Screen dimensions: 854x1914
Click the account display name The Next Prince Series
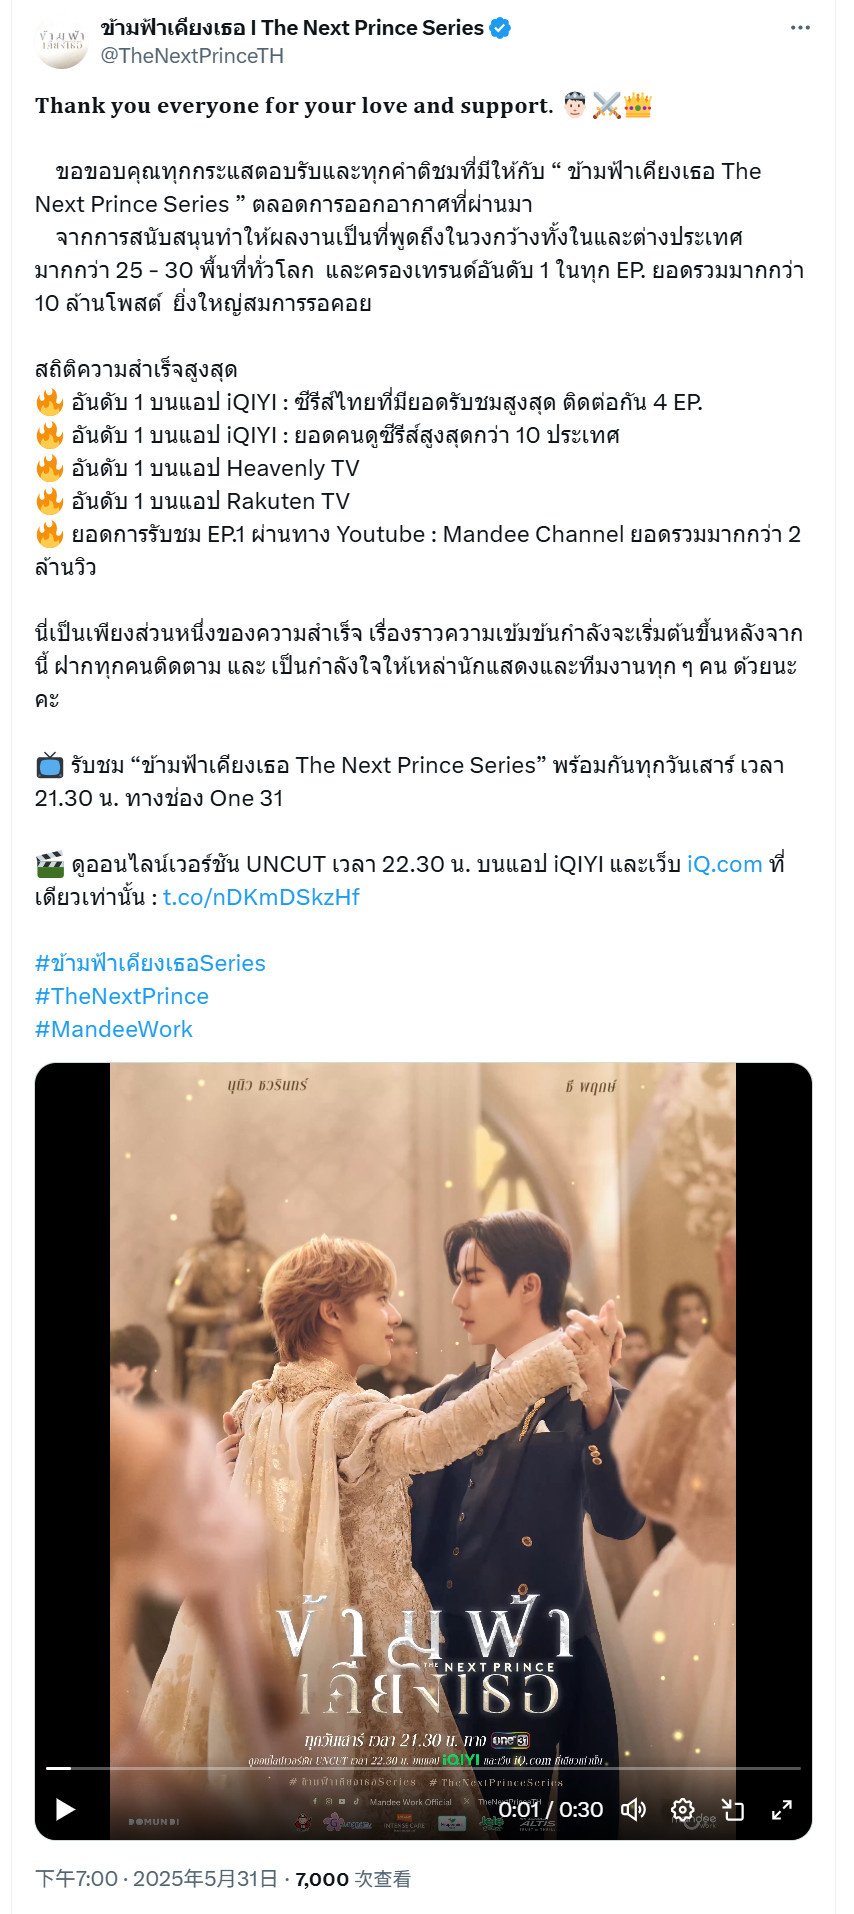[x=292, y=28]
